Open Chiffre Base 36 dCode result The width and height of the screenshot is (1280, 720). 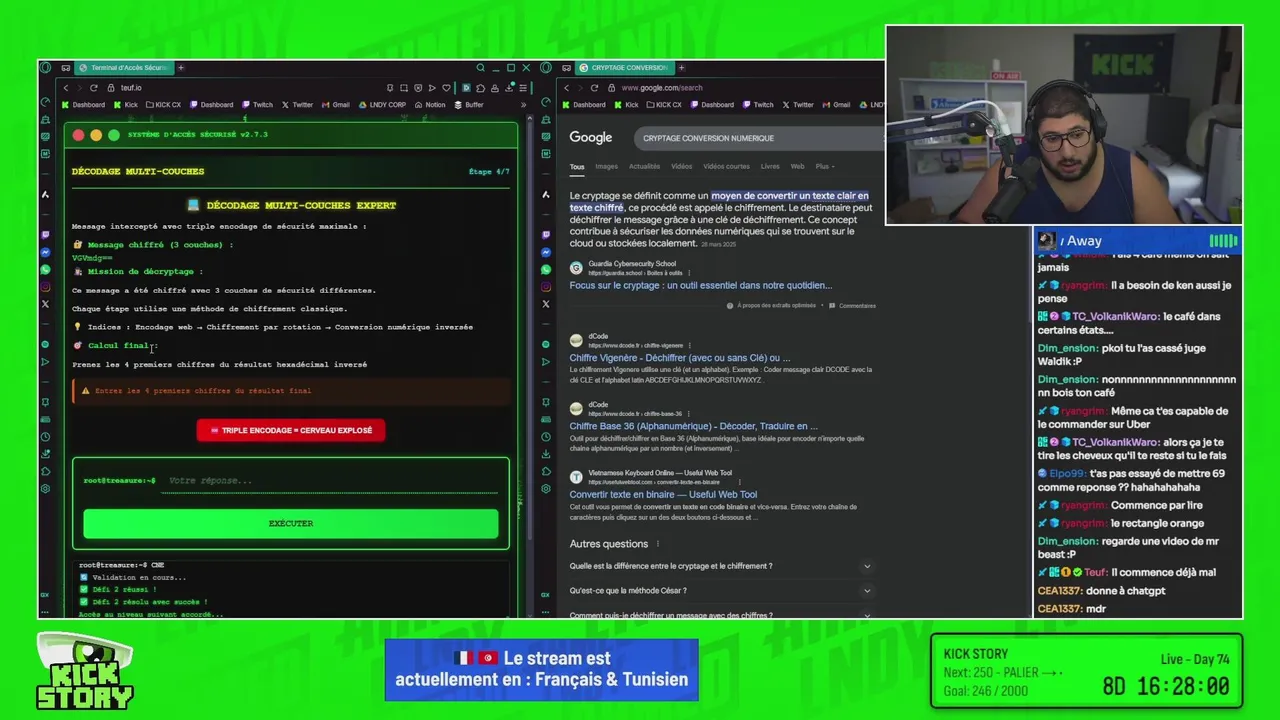[693, 426]
